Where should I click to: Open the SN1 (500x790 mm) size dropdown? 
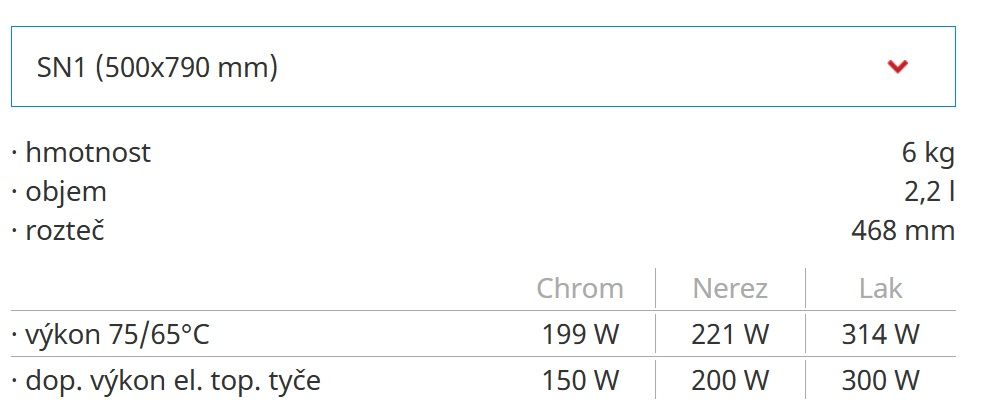tap(483, 67)
